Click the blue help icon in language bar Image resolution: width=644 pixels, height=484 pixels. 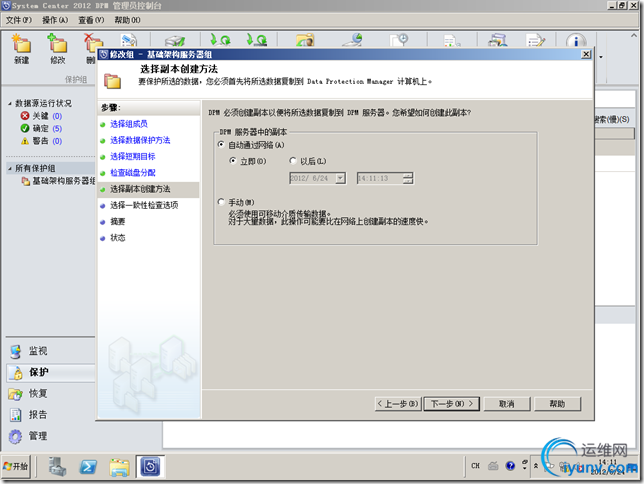point(510,466)
